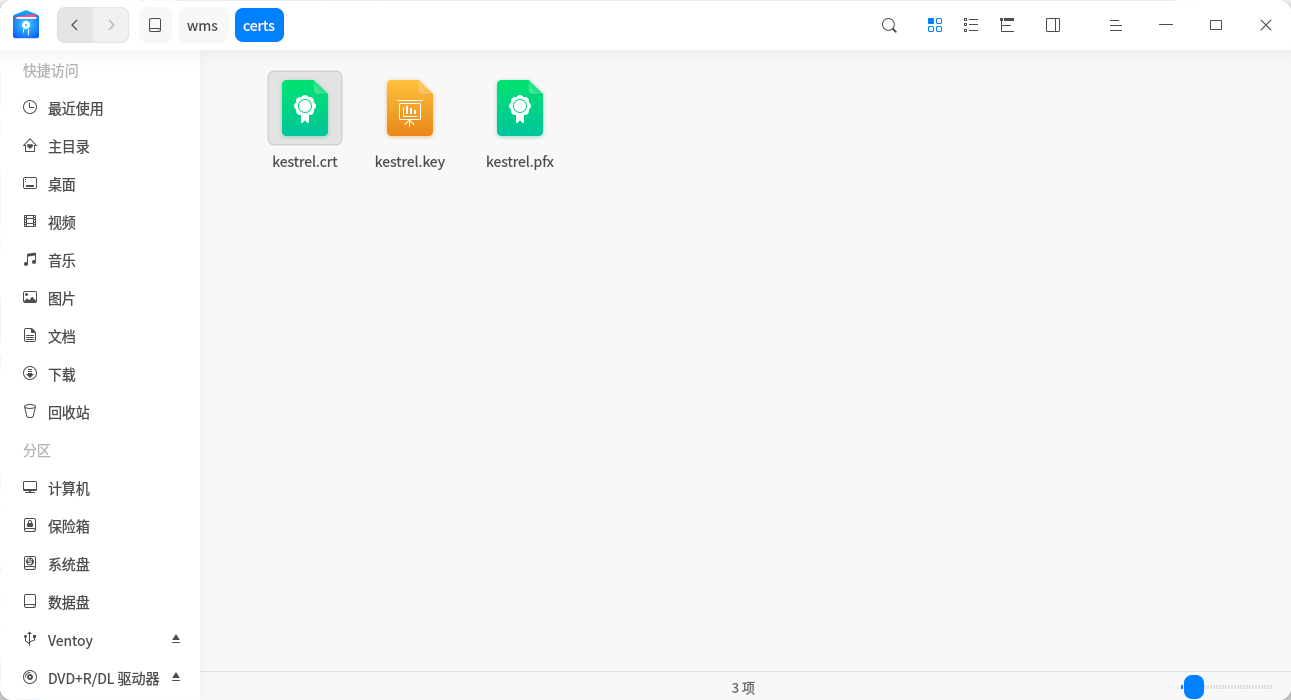Go forward with the next arrow
Screen dimensions: 1291x700
(x=111, y=25)
